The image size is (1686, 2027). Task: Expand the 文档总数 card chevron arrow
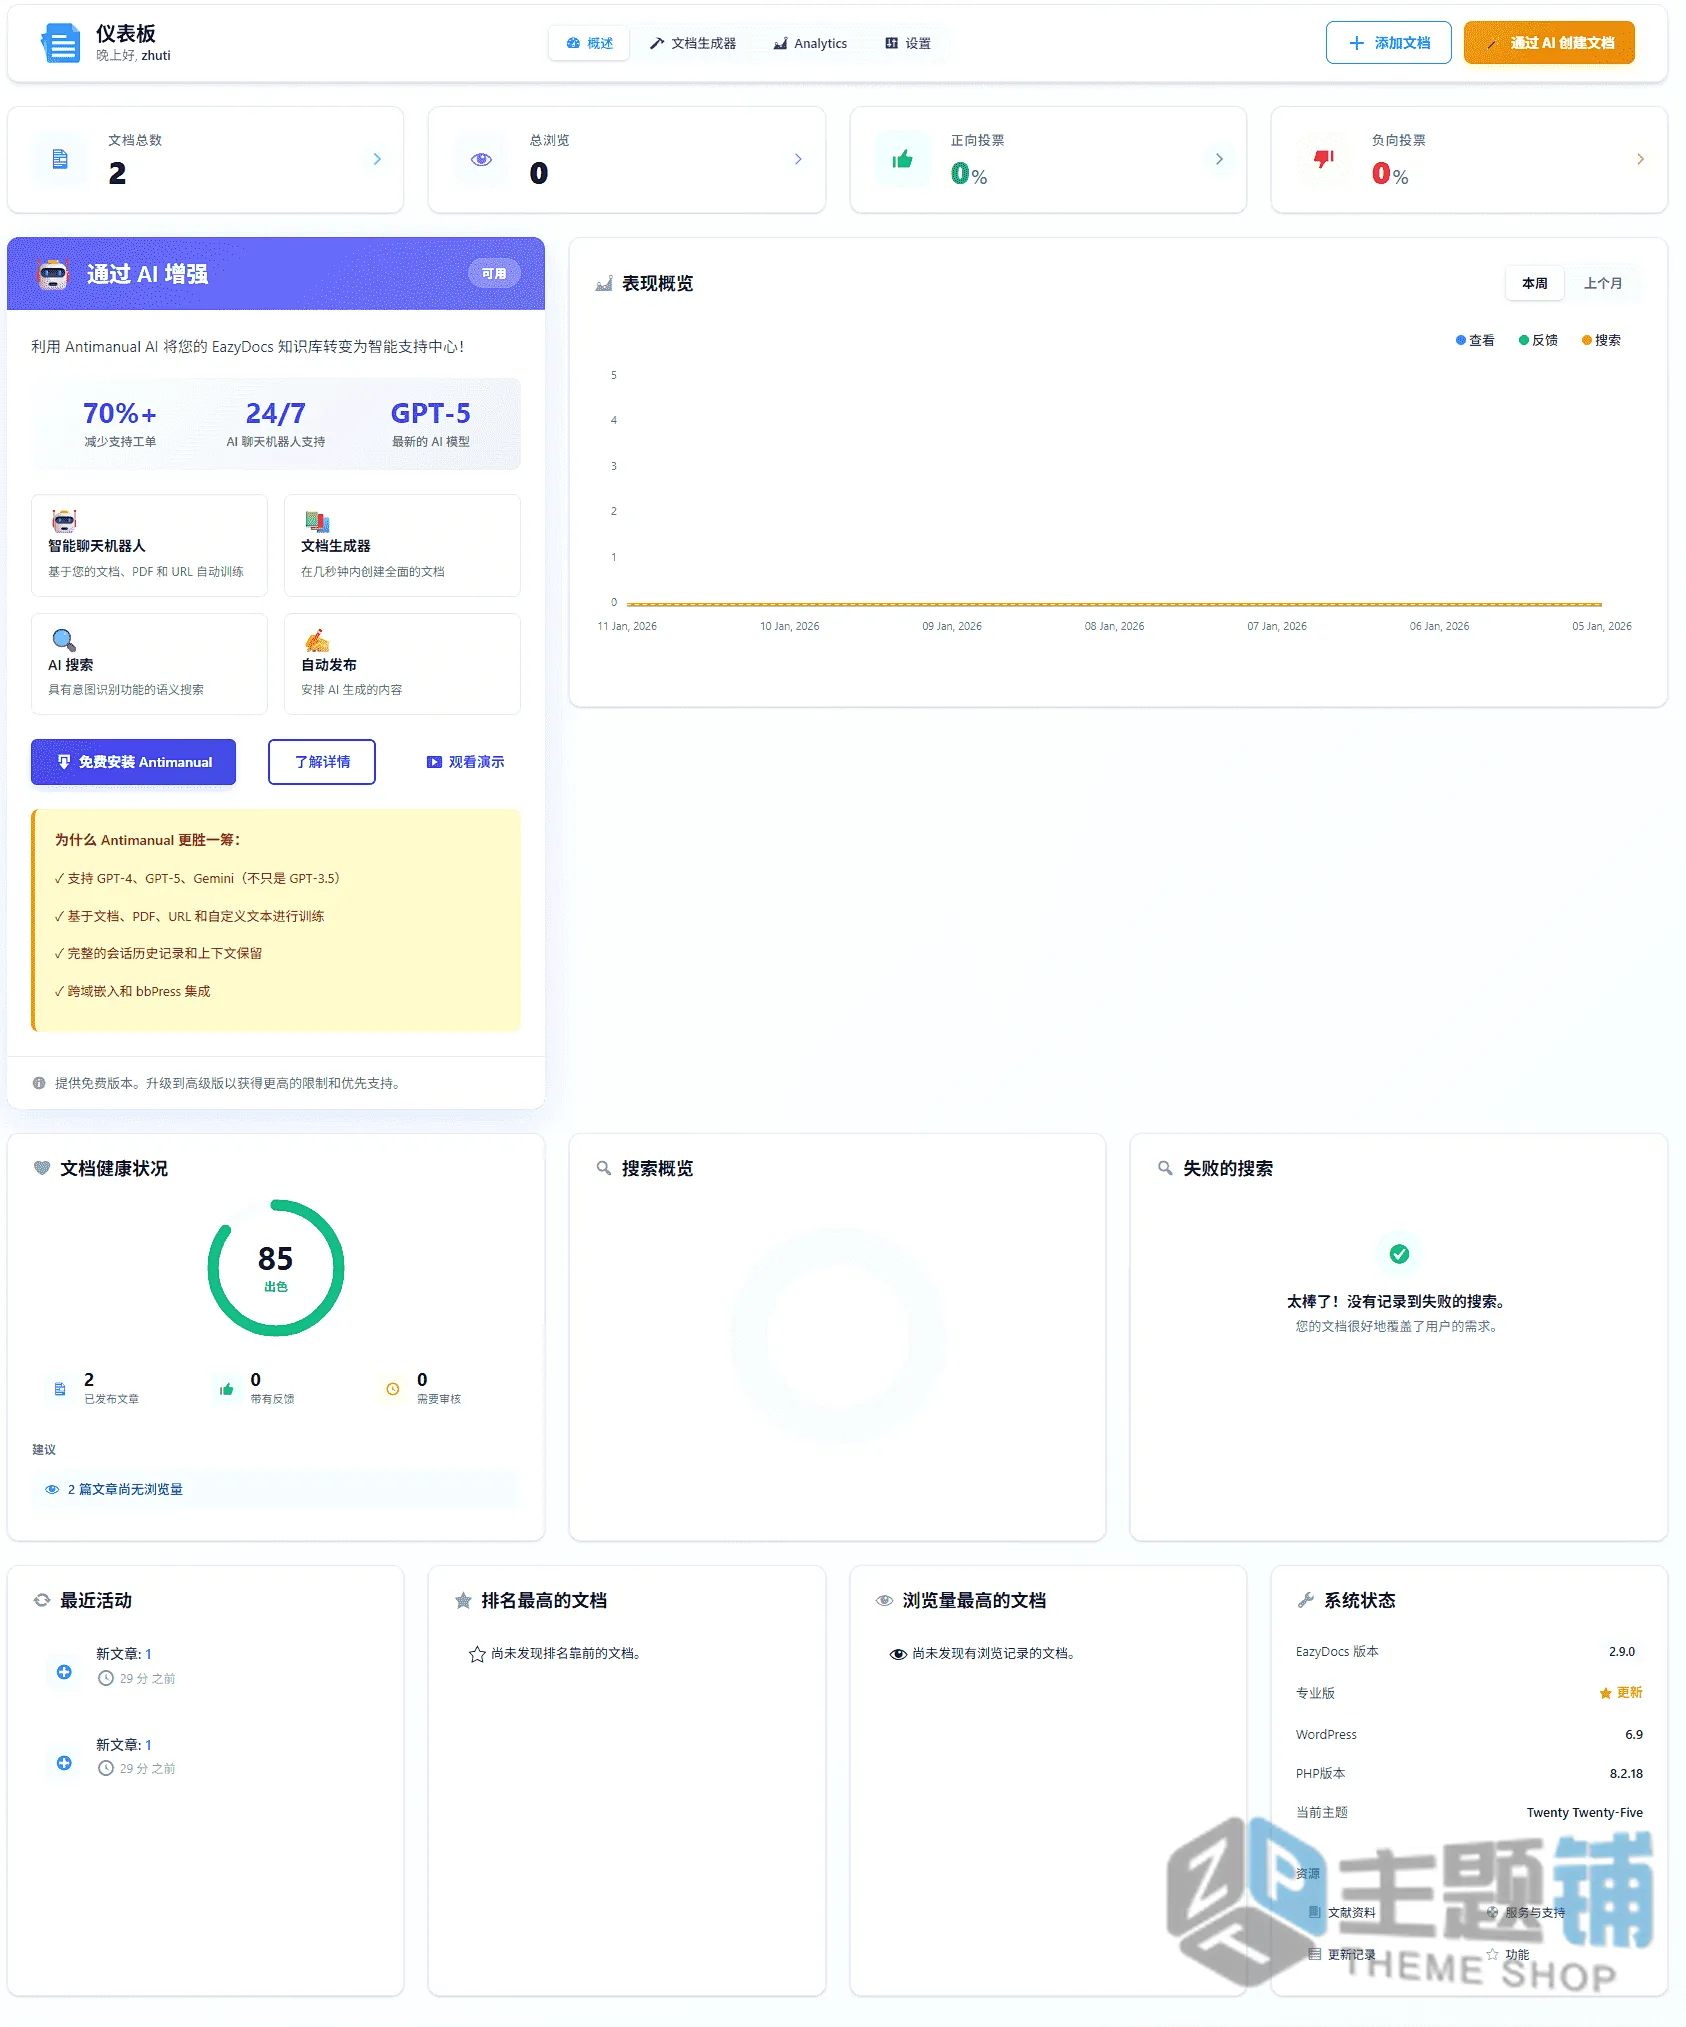pos(377,159)
